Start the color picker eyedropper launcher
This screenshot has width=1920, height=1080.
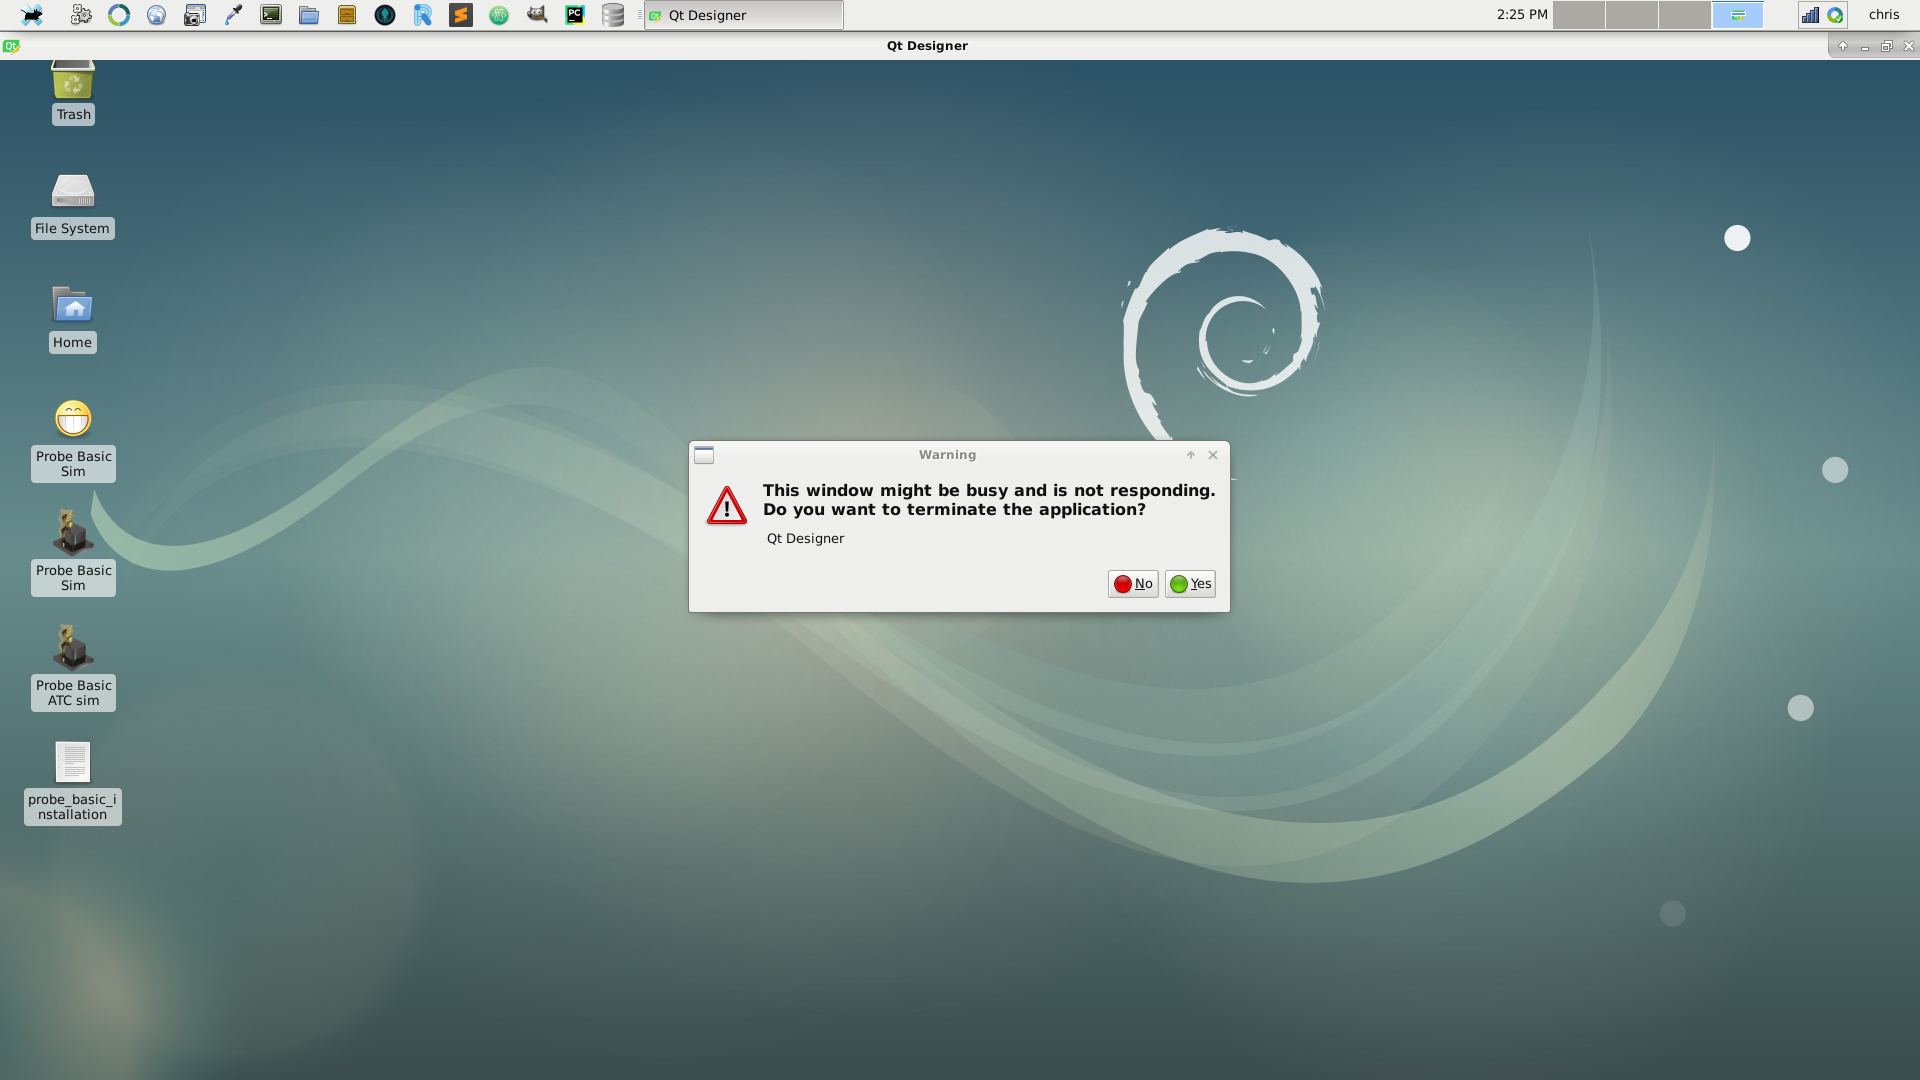[233, 15]
